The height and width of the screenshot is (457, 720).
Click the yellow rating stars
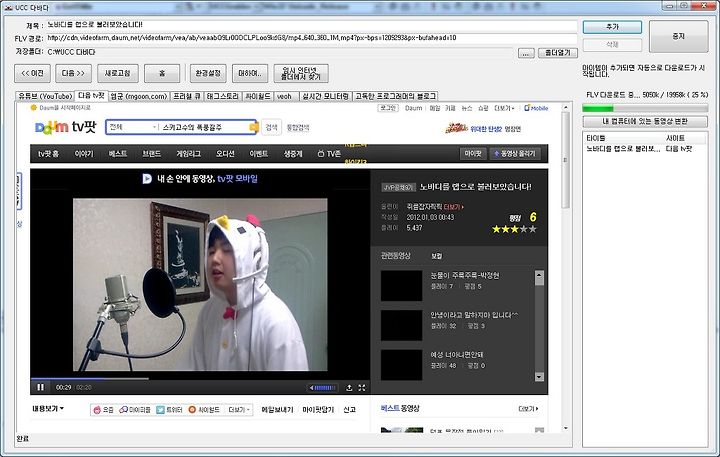pos(514,229)
